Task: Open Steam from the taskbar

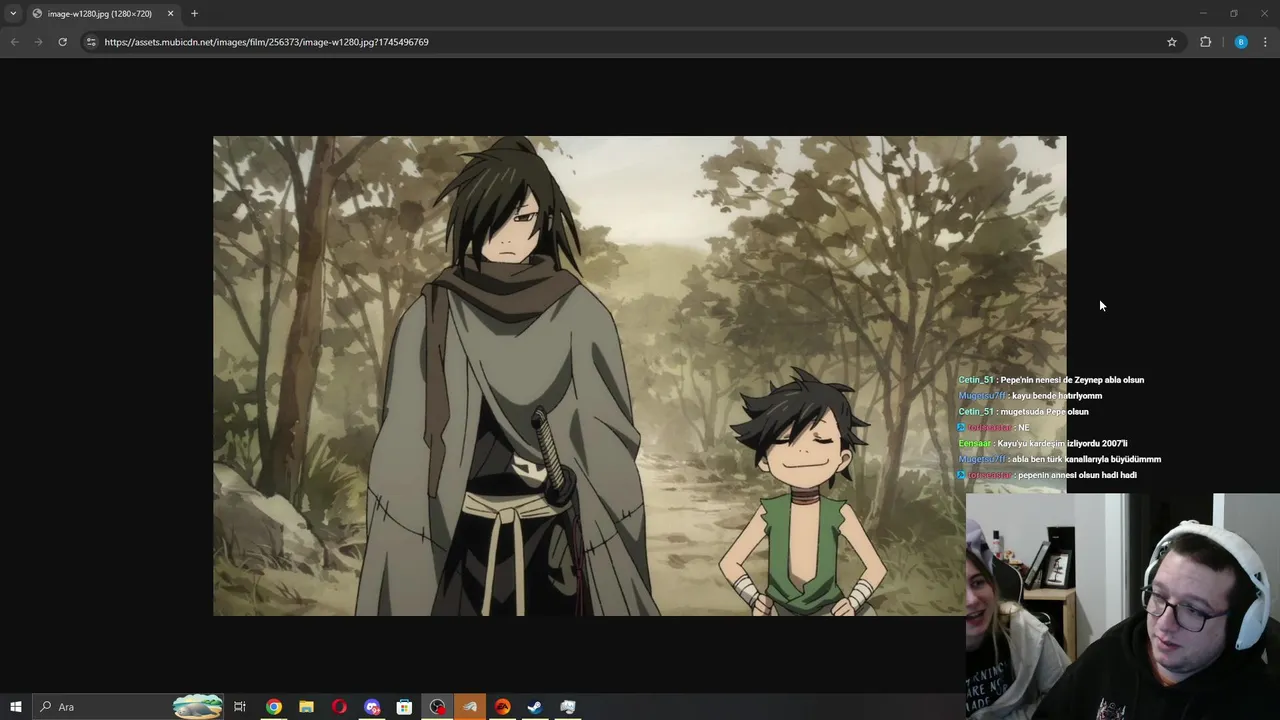Action: [x=535, y=707]
